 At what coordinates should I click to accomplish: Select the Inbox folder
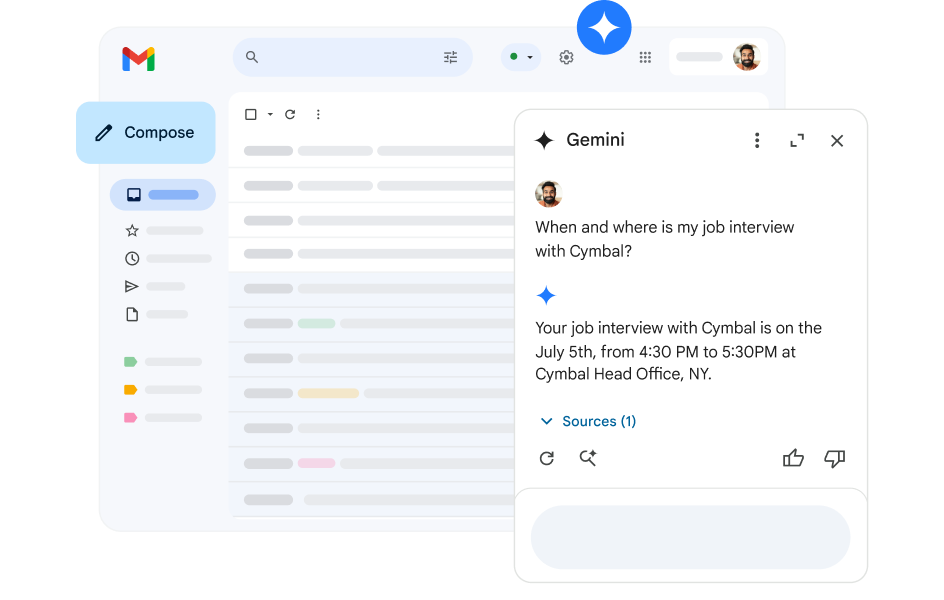[163, 194]
